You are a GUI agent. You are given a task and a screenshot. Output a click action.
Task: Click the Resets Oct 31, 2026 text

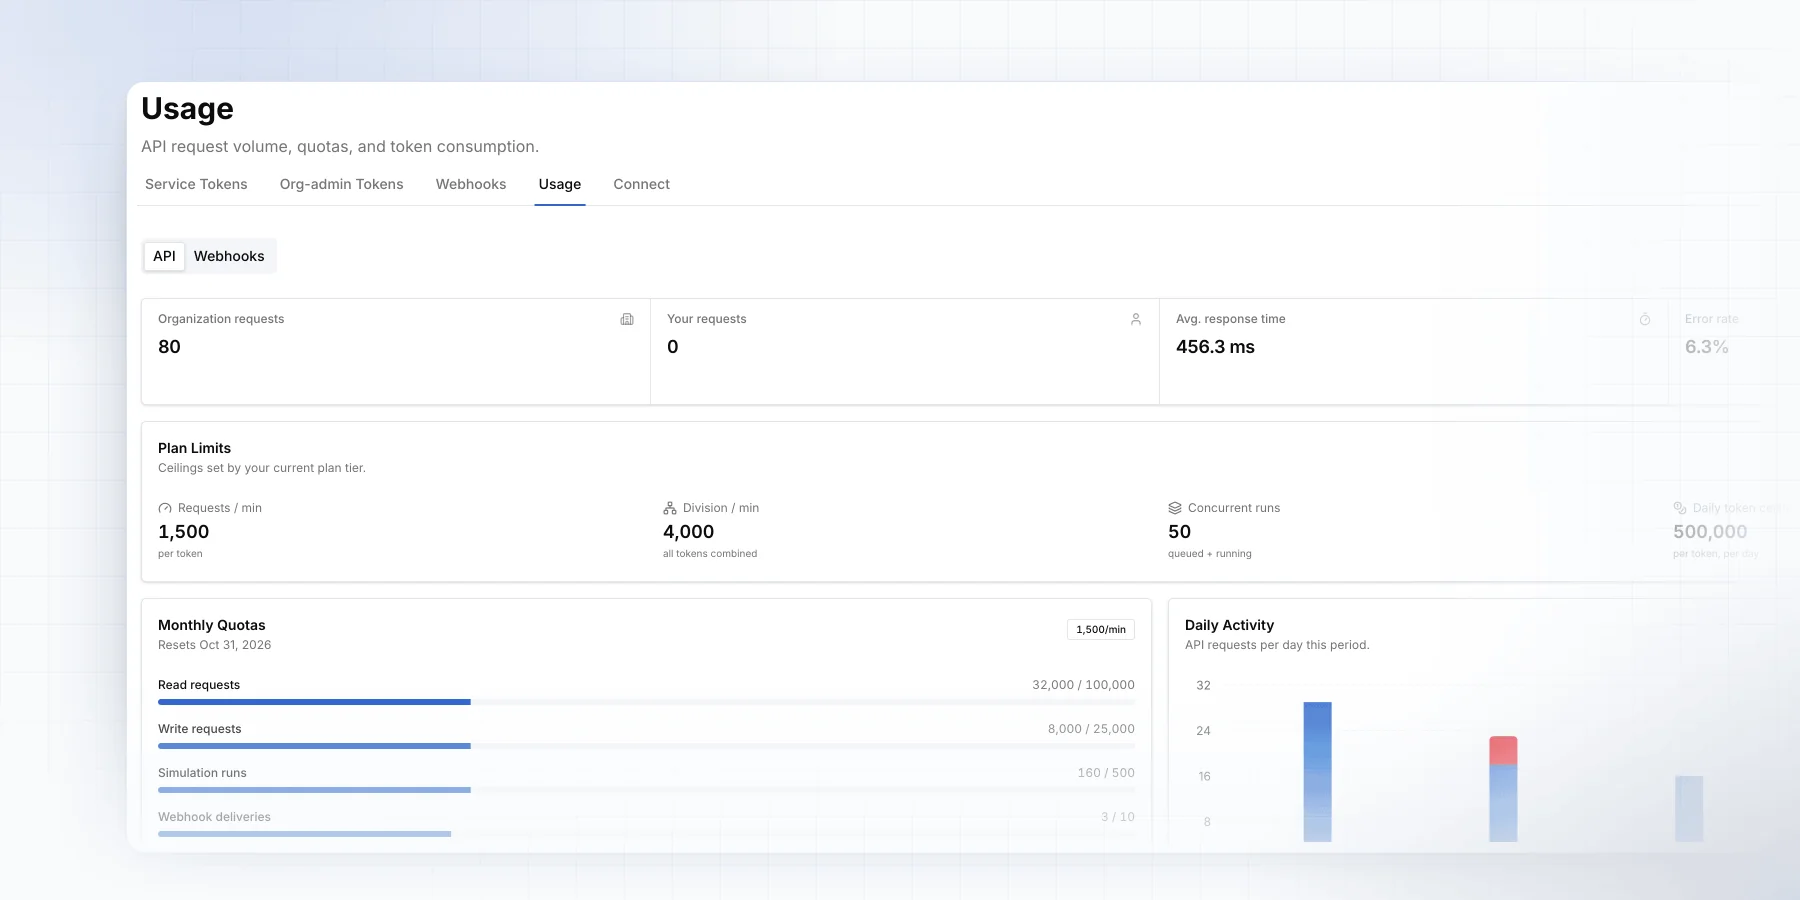(x=215, y=645)
